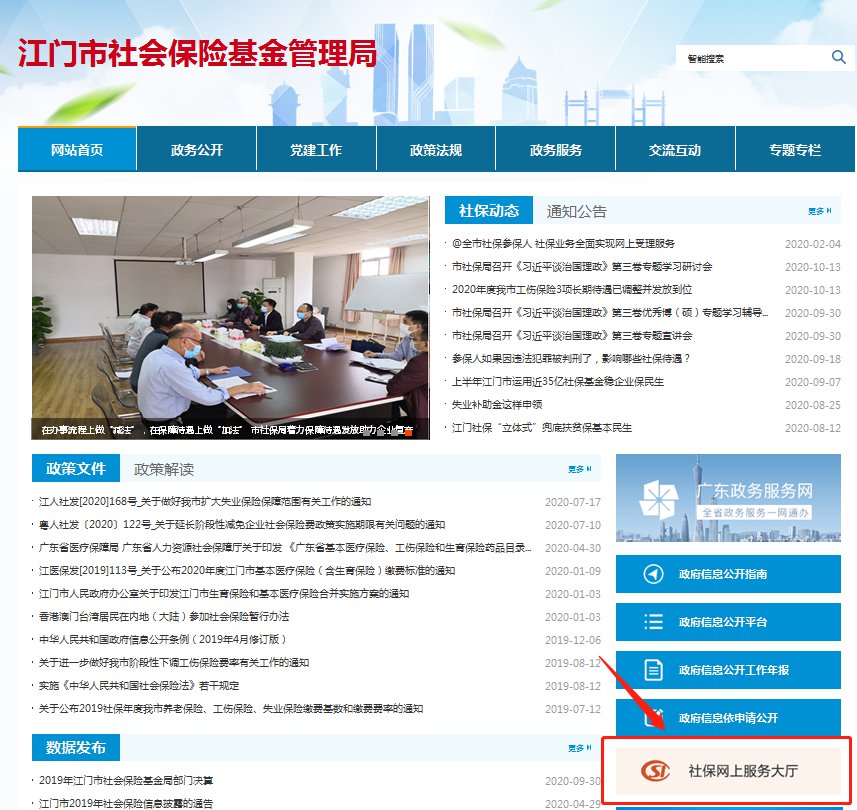Open the 专题专栏 navigation item
857x810 pixels.
pos(795,149)
